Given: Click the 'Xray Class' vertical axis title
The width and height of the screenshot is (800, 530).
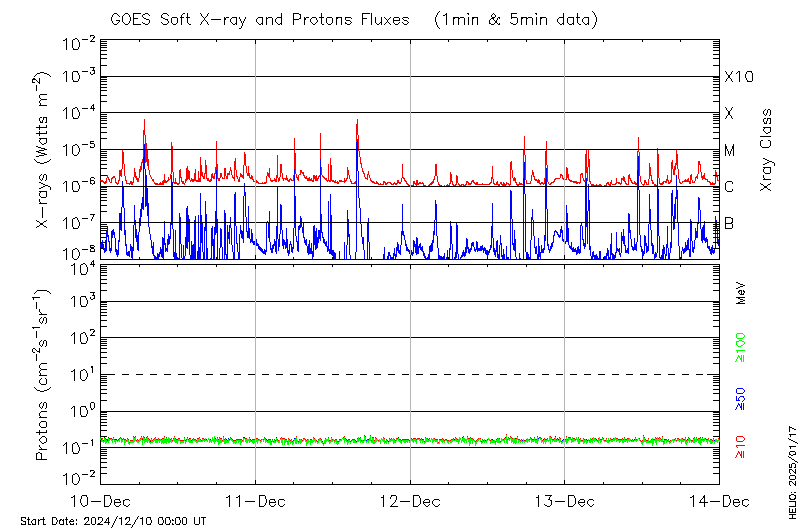Looking at the screenshot, I should 766,150.
